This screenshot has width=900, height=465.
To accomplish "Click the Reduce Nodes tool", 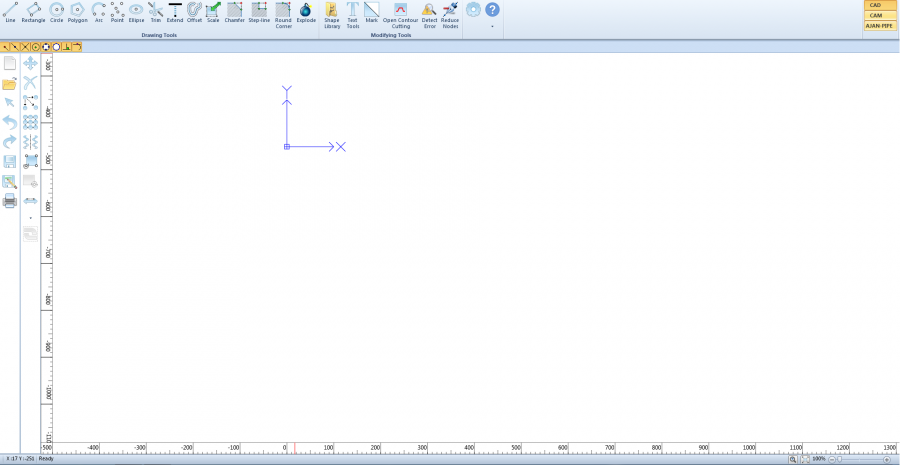I will [x=450, y=12].
